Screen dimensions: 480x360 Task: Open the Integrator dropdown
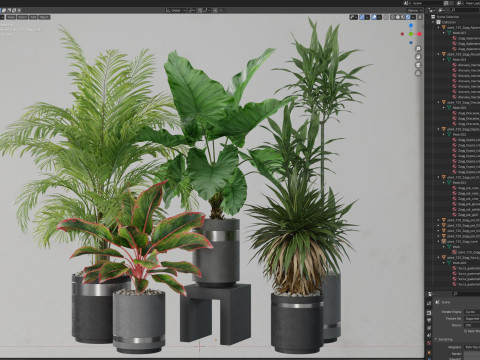tap(472, 347)
